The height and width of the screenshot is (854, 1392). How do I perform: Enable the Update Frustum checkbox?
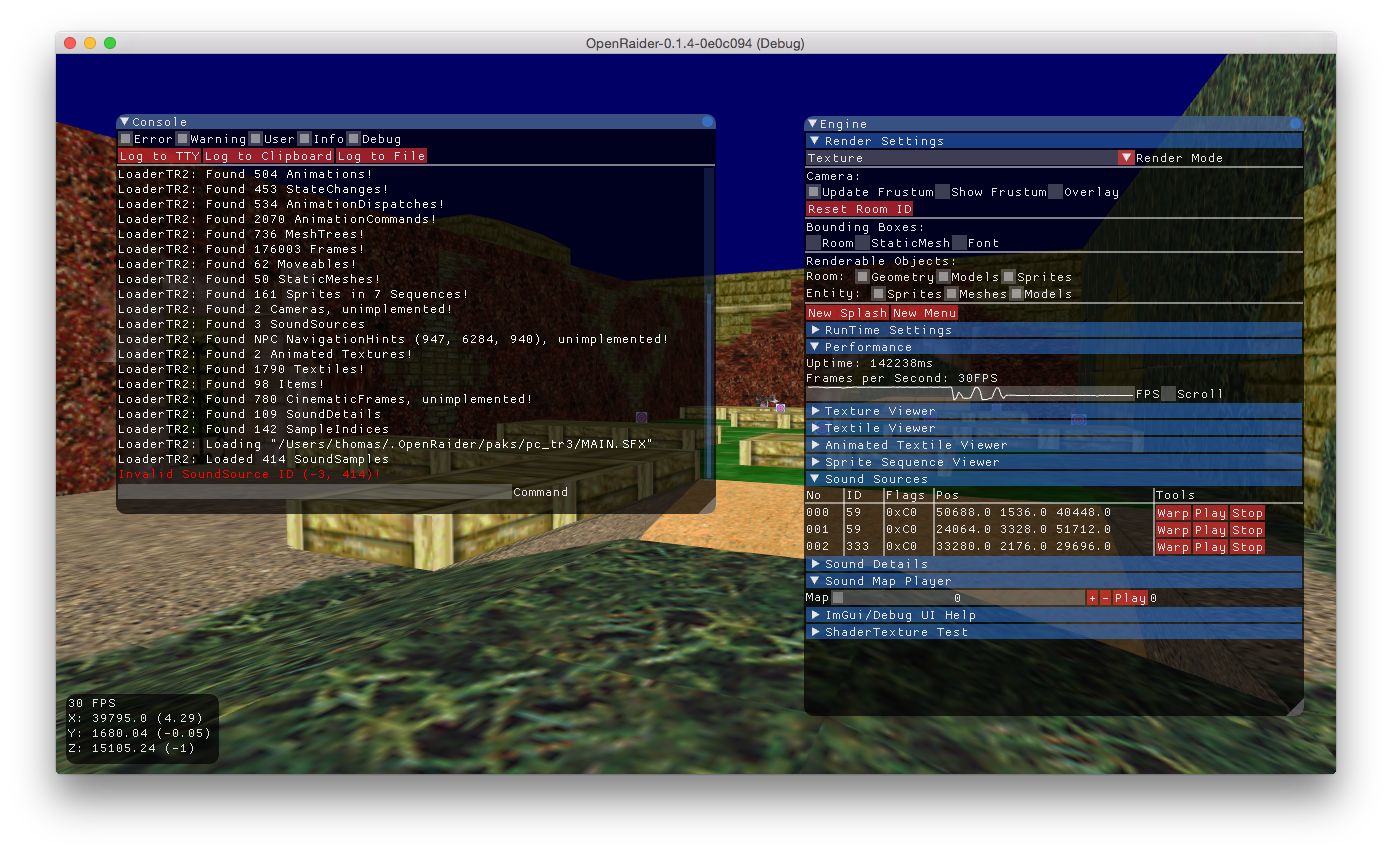pos(813,192)
